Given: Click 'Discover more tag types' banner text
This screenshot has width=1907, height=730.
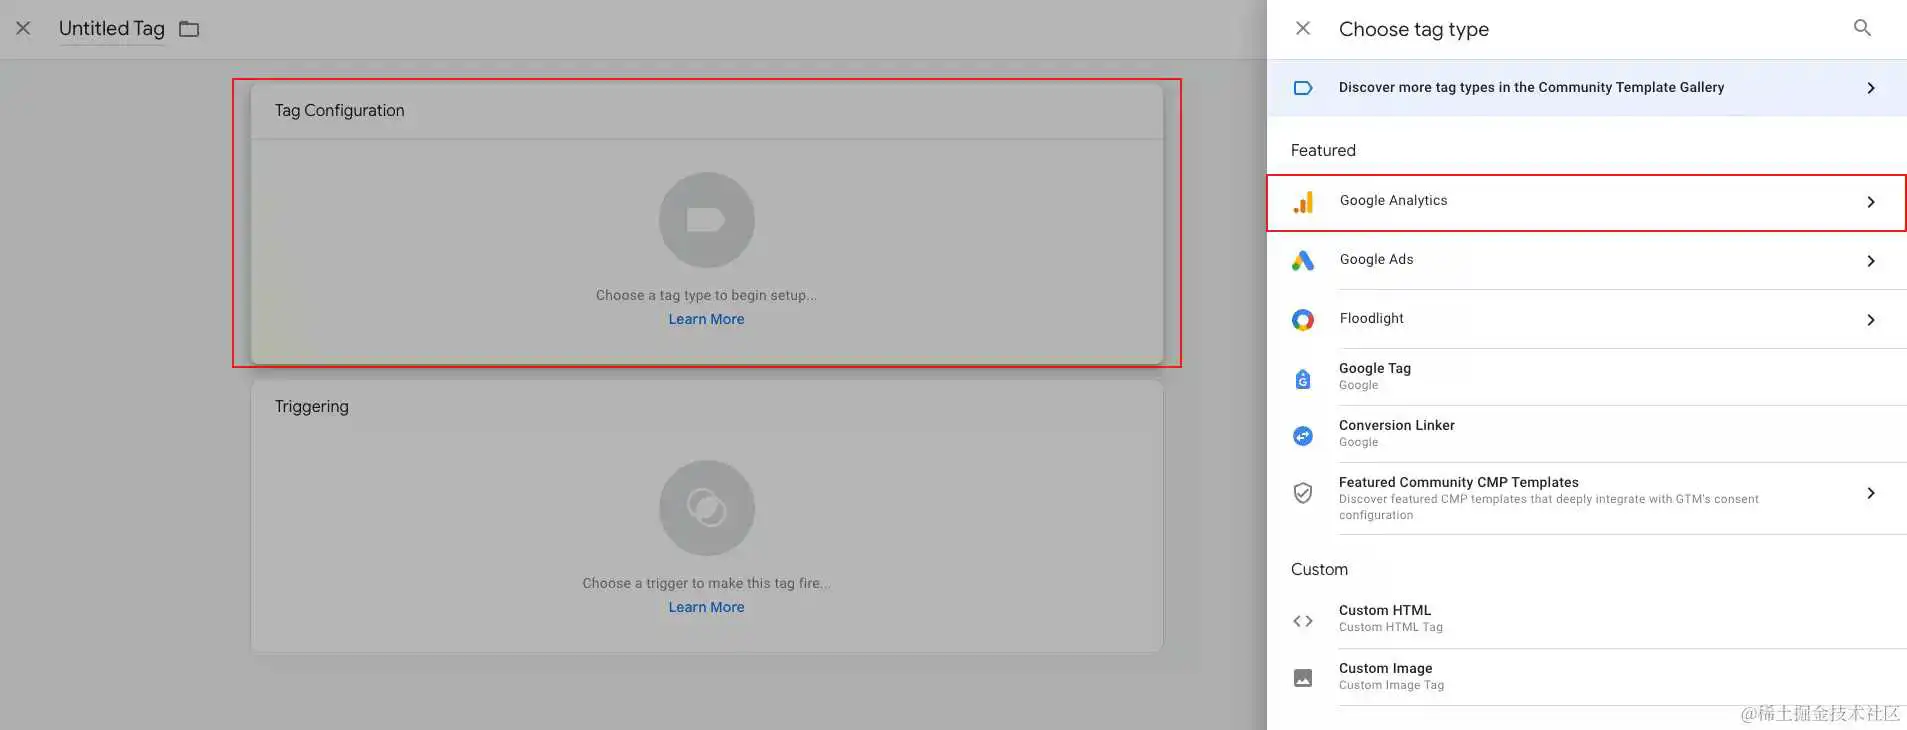Looking at the screenshot, I should coord(1531,88).
